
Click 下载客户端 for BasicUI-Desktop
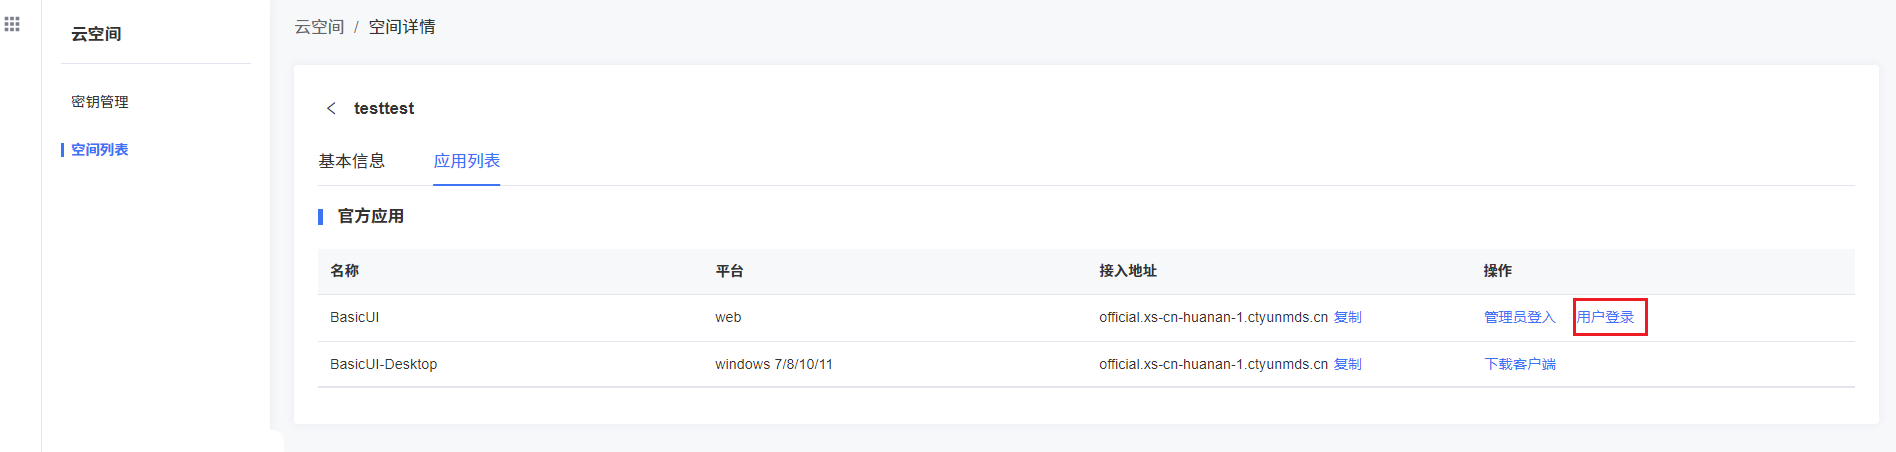(1519, 364)
